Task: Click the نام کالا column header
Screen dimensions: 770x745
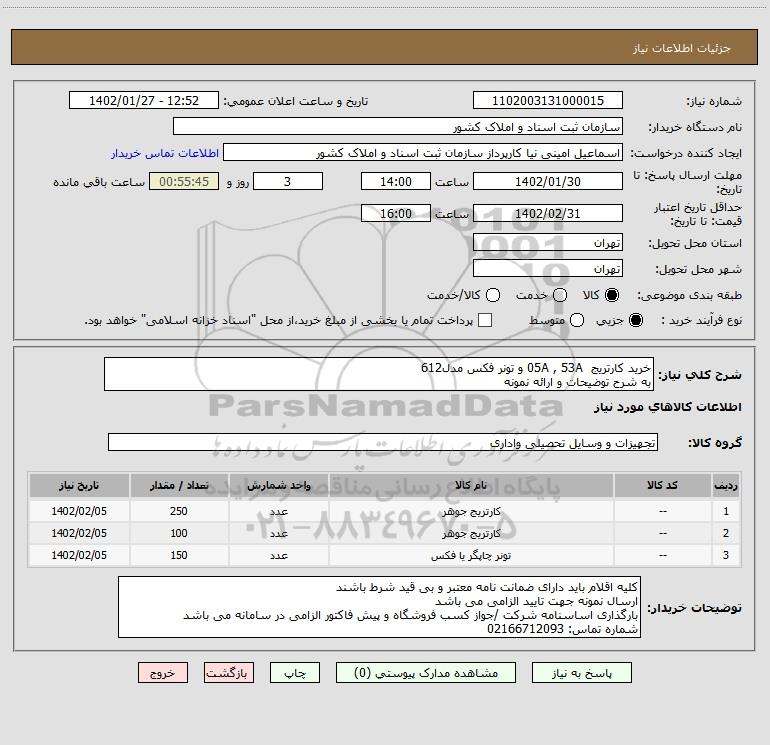Action: click(471, 486)
